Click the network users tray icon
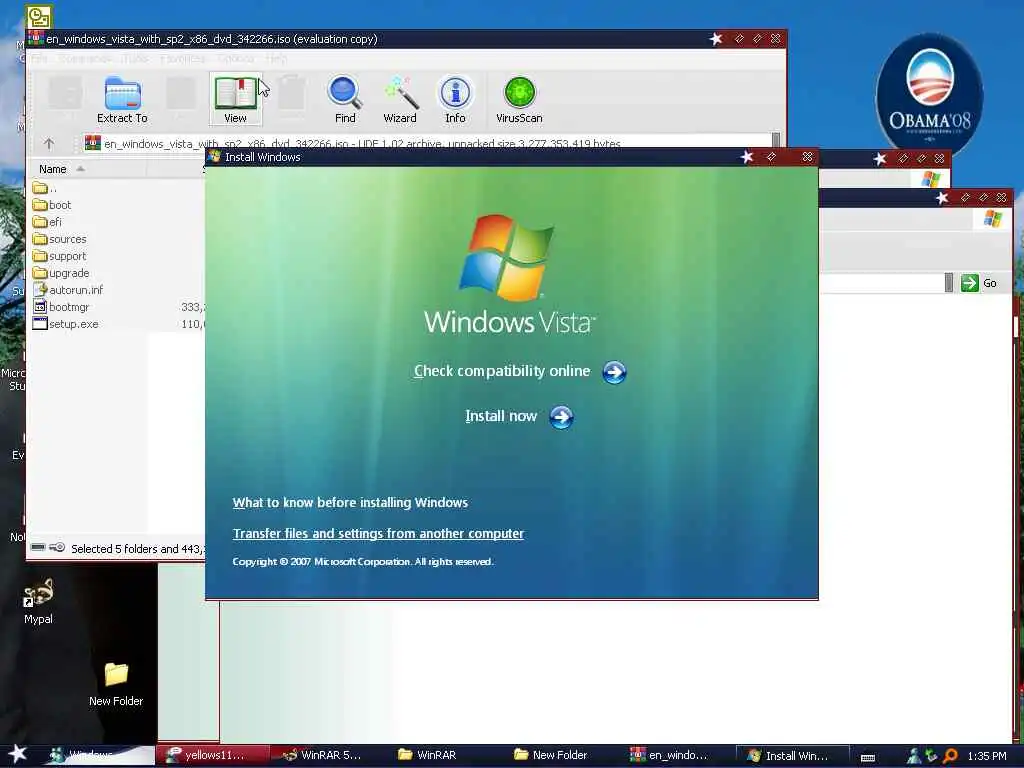This screenshot has height=768, width=1024. [915, 756]
